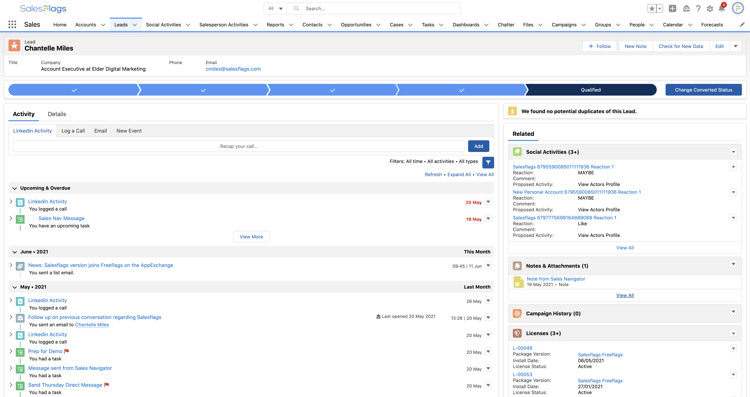The width and height of the screenshot is (750, 397).
Task: Click the task icon for Send Thursday Direct Message
Action: tap(20, 386)
